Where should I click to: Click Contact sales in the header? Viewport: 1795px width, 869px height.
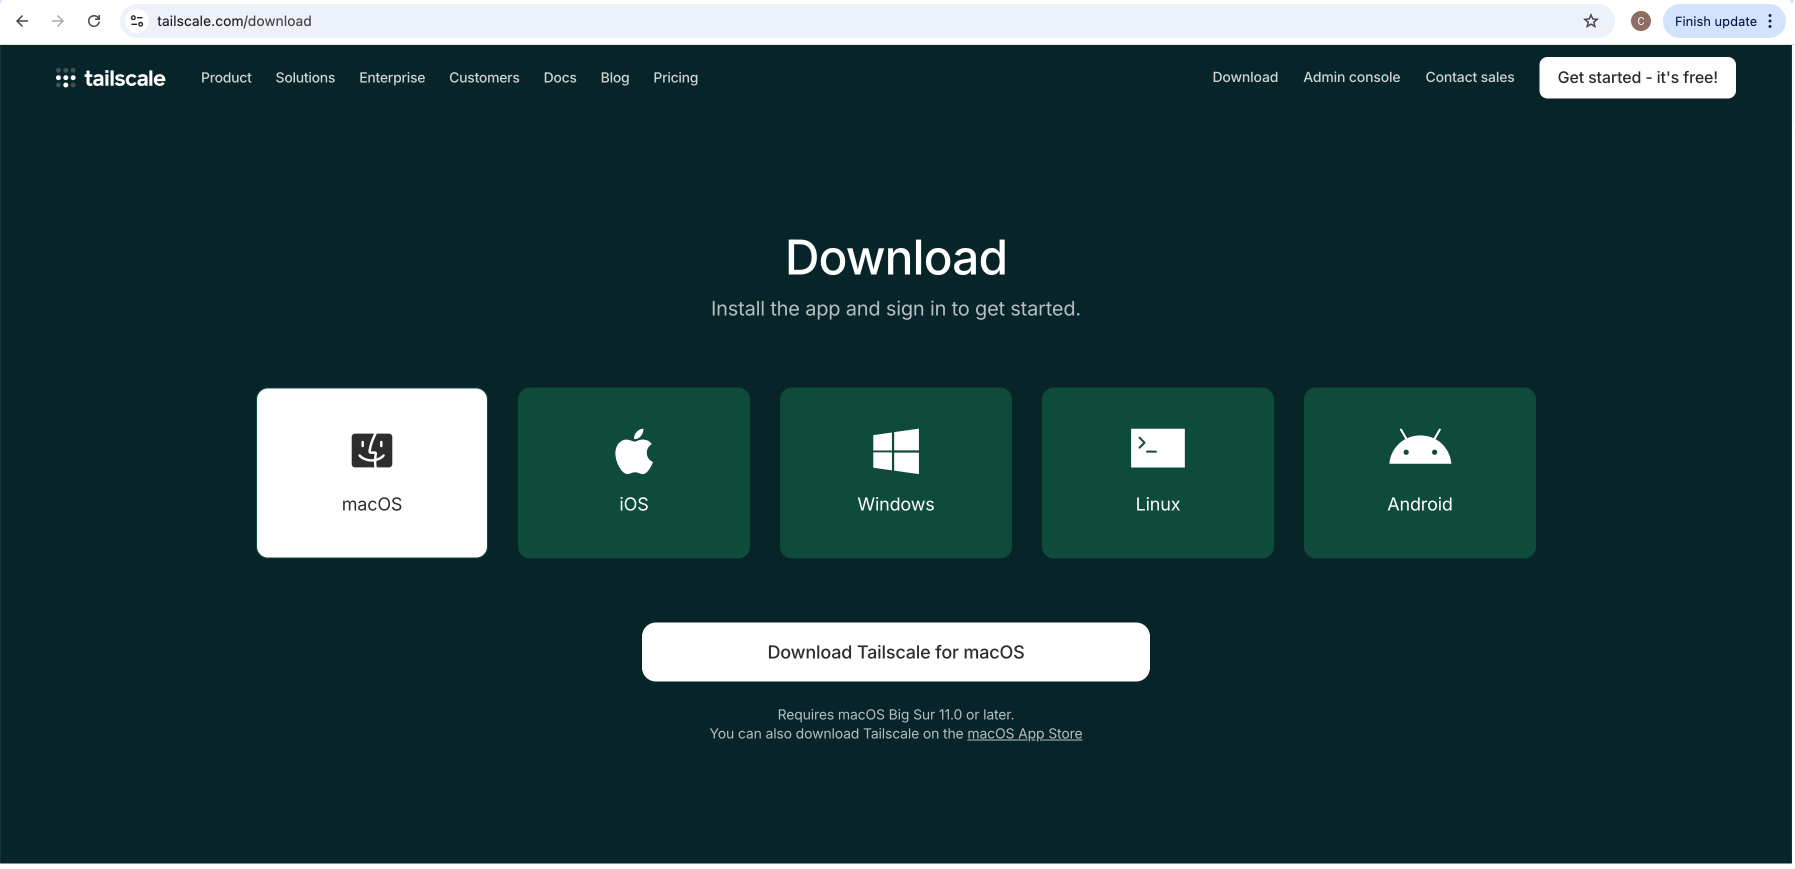1470,77
